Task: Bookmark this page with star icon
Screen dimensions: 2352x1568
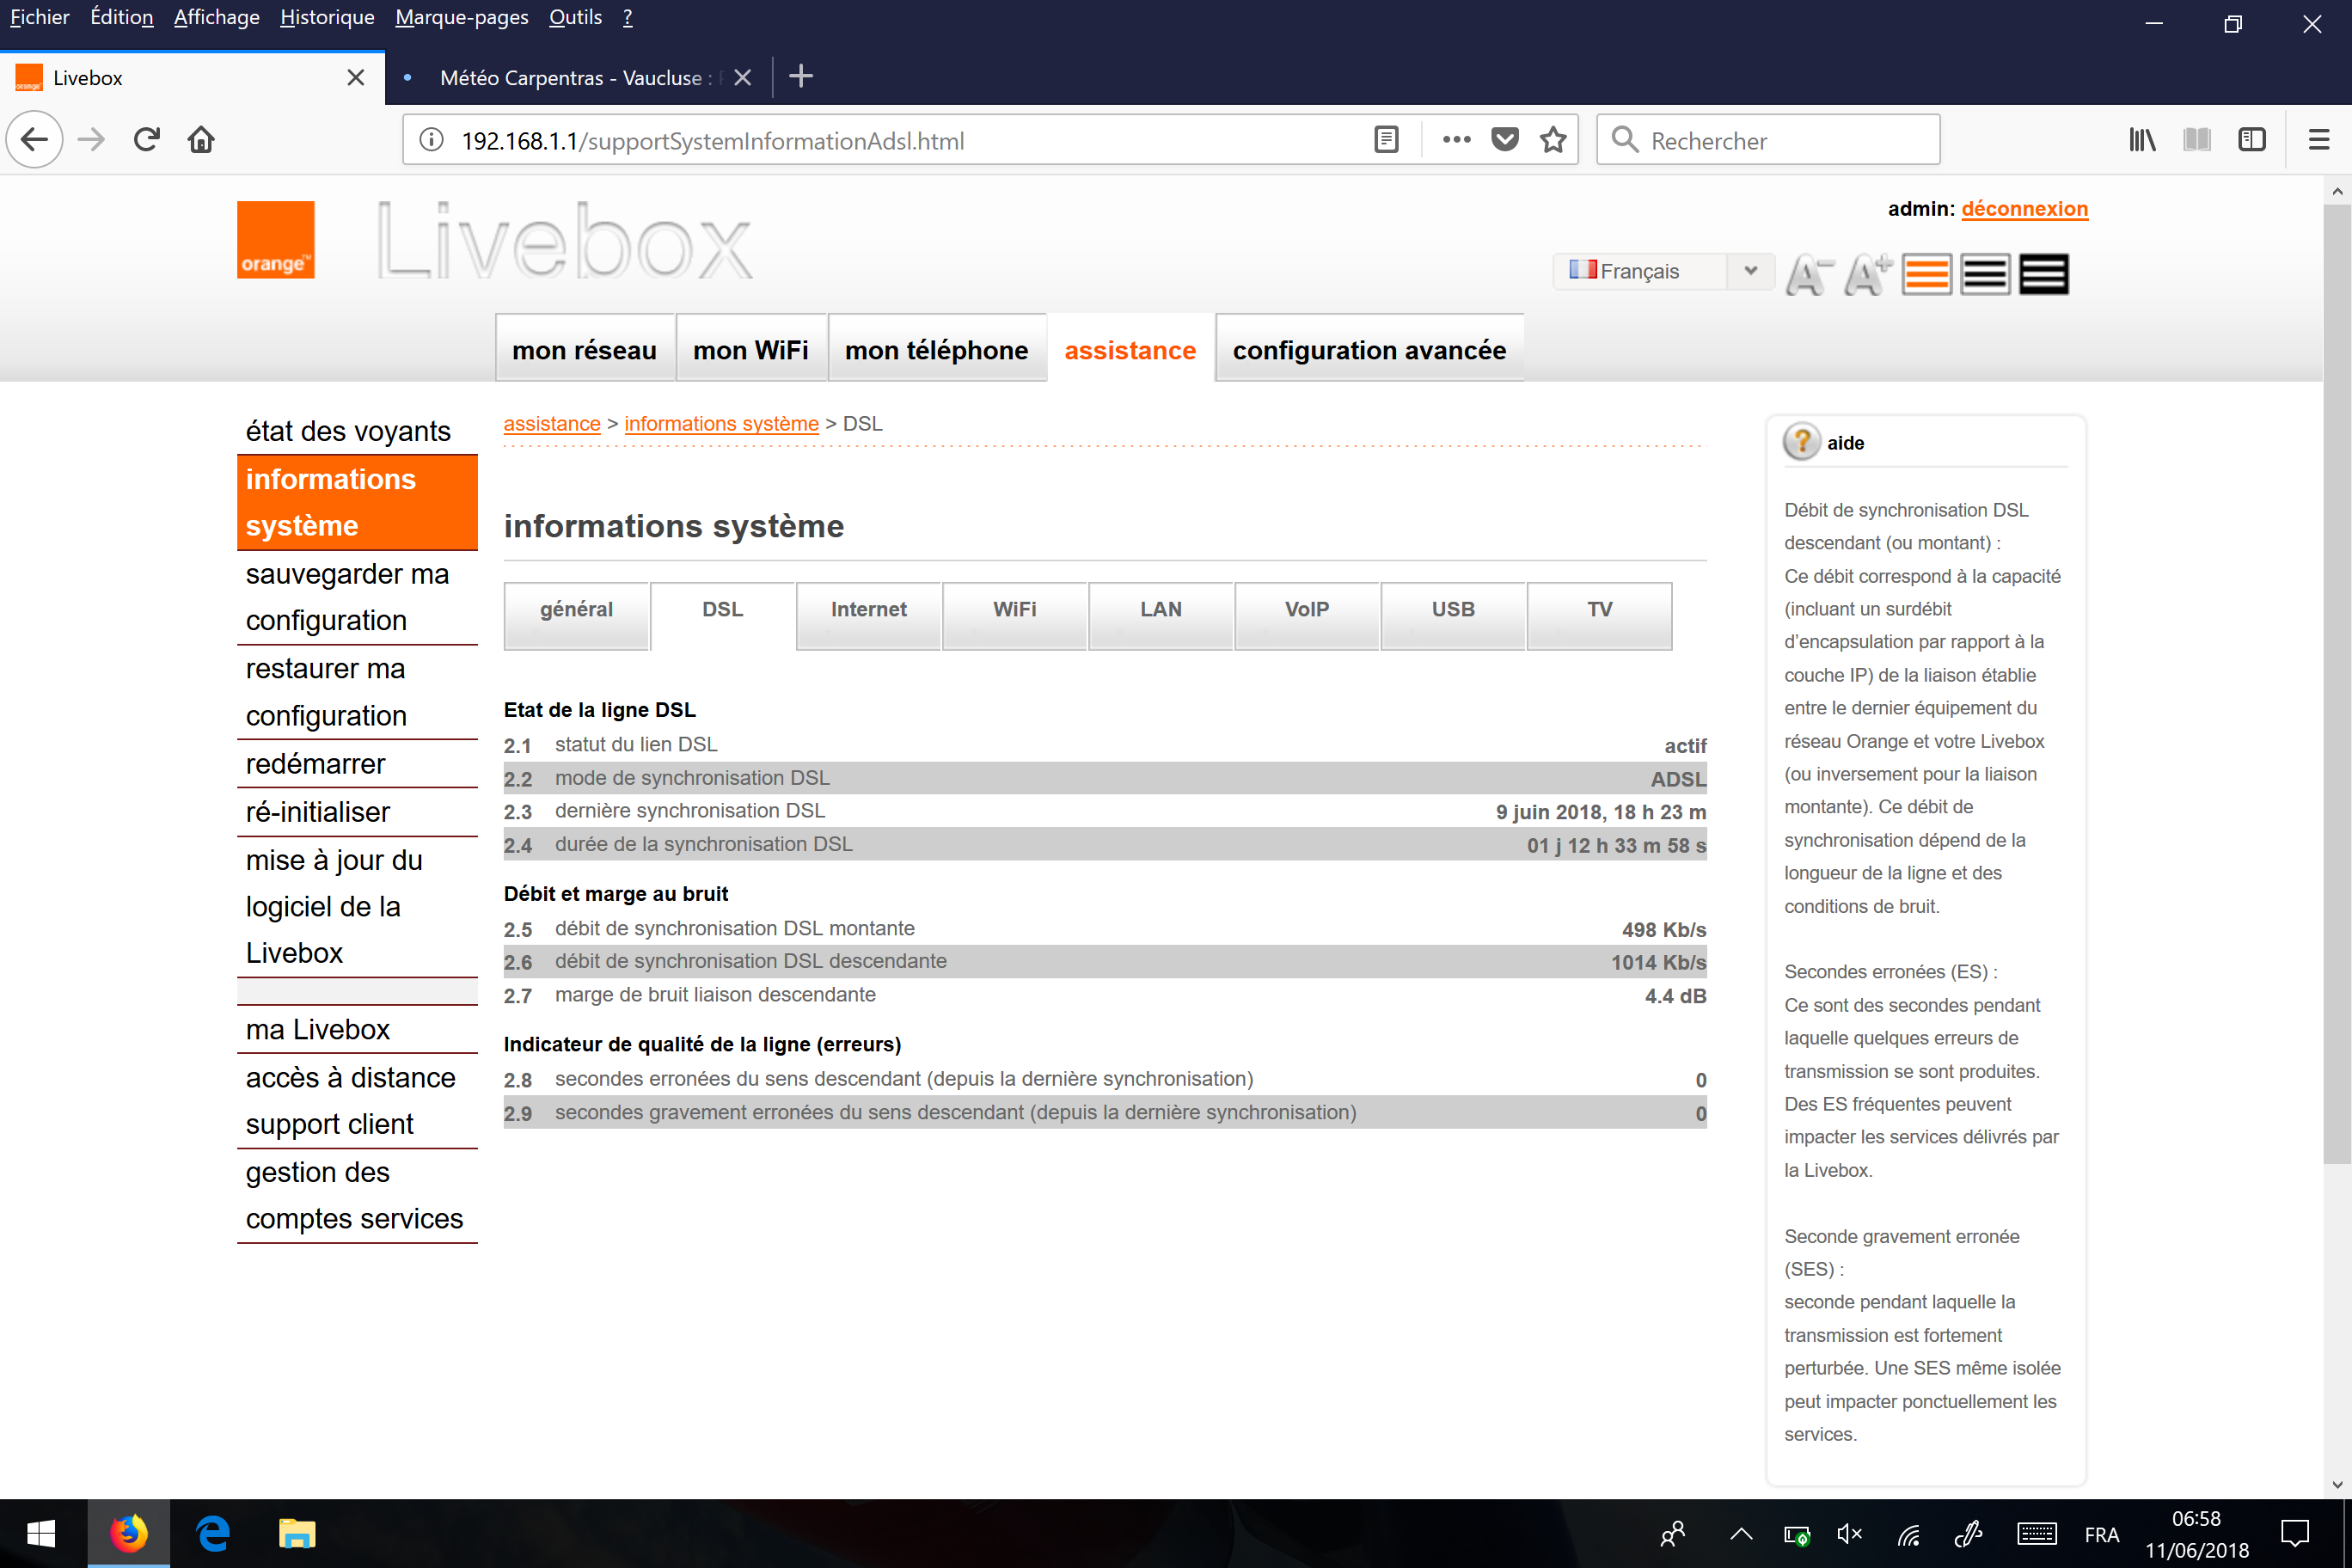Action: tap(1552, 140)
